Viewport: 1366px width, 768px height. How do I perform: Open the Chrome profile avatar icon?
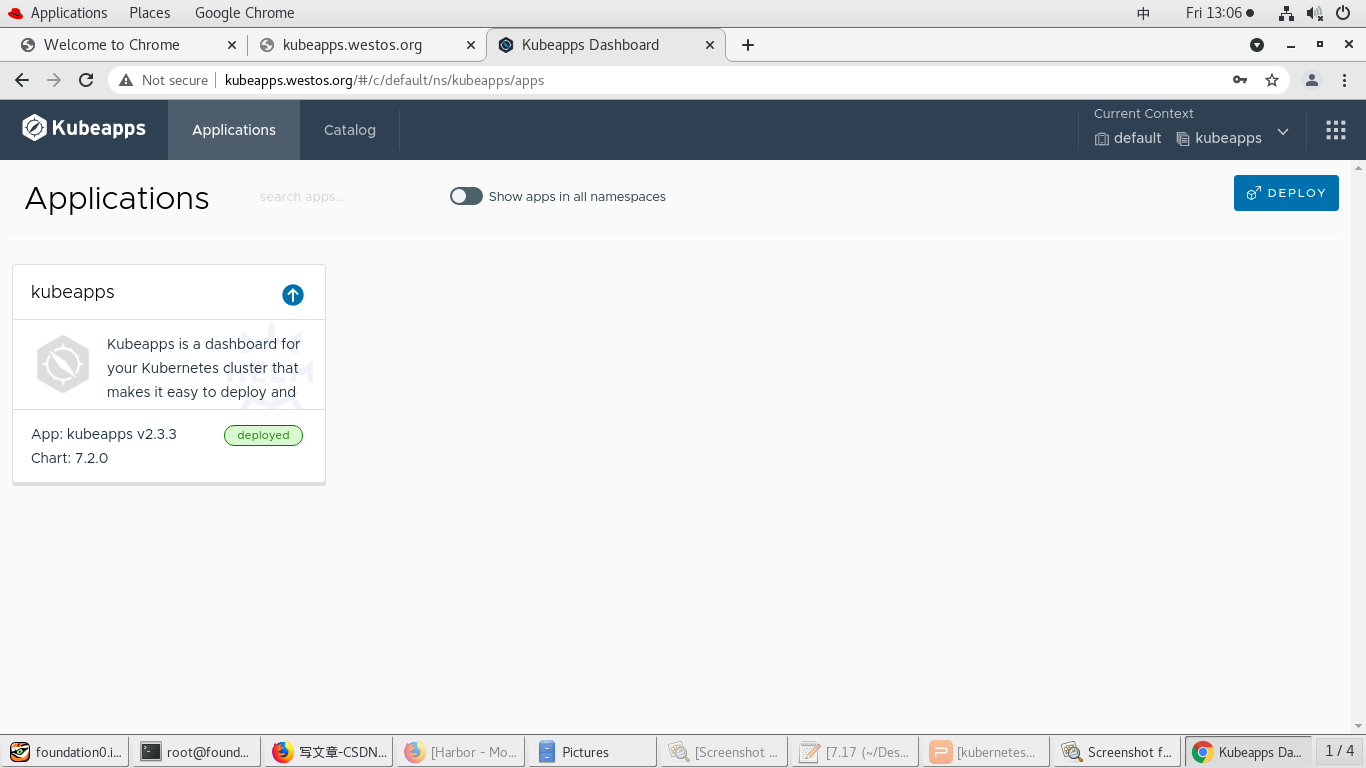[1312, 80]
